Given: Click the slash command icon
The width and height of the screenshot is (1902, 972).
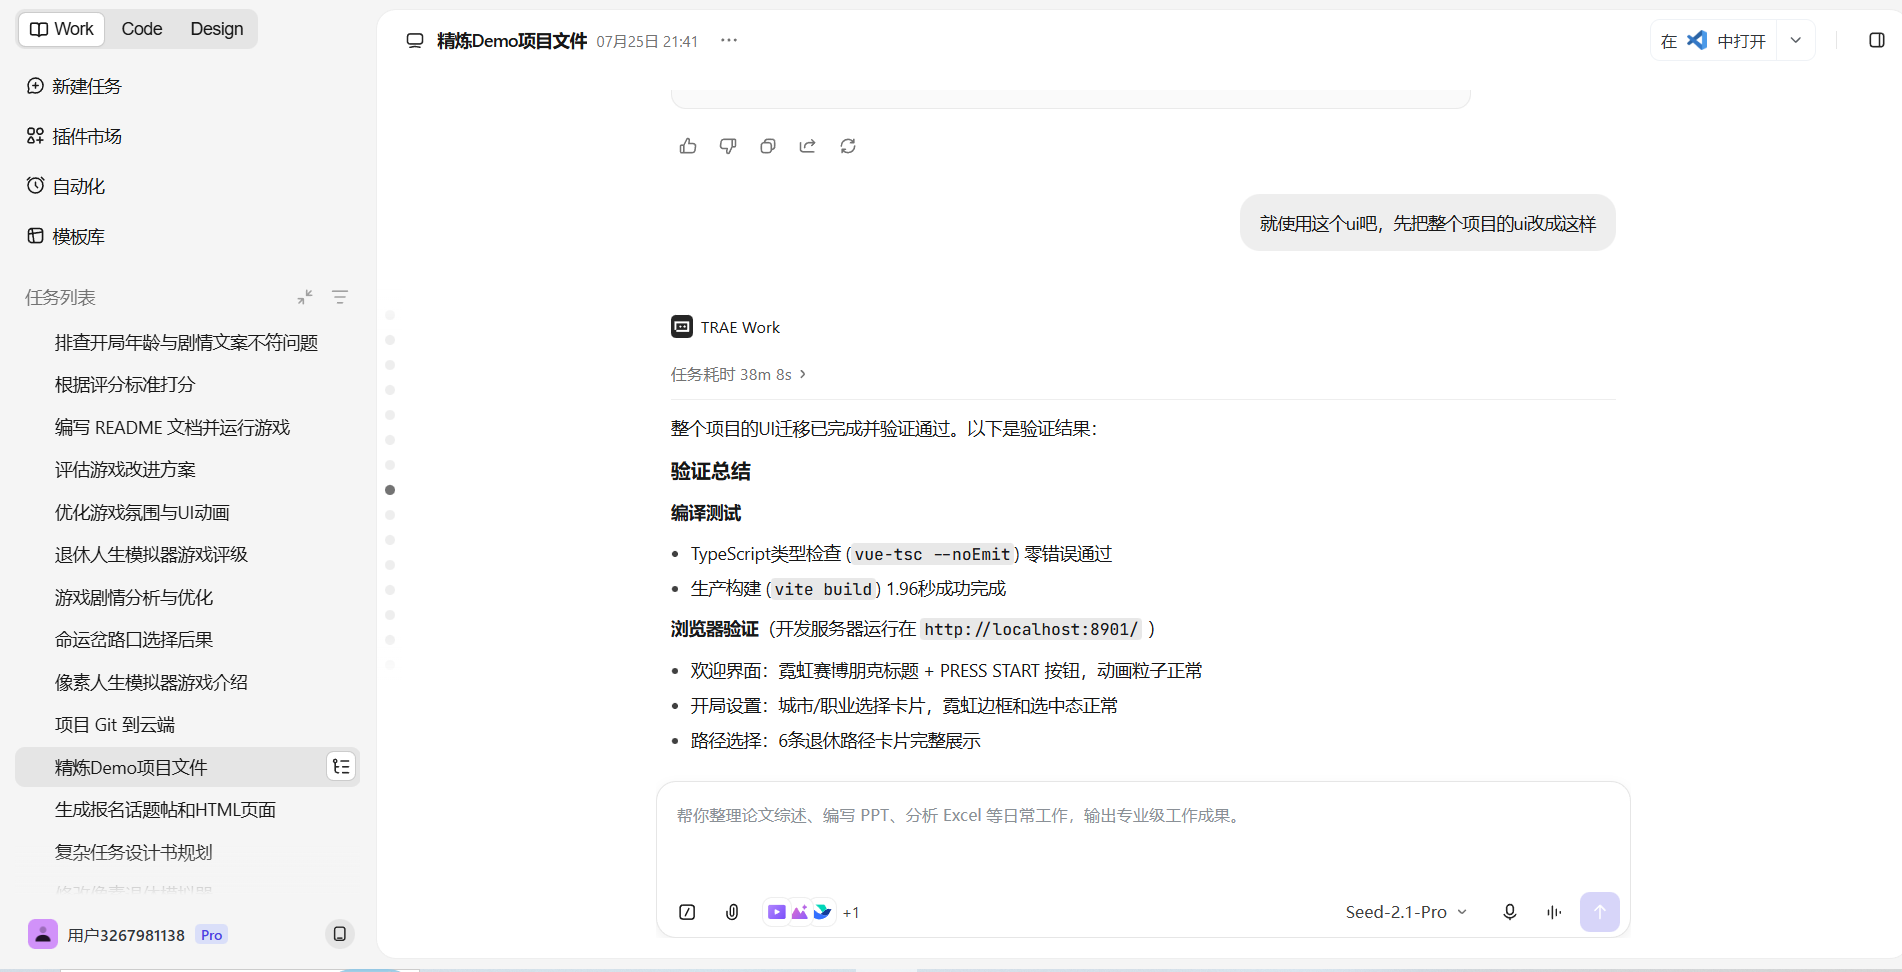Looking at the screenshot, I should (687, 912).
